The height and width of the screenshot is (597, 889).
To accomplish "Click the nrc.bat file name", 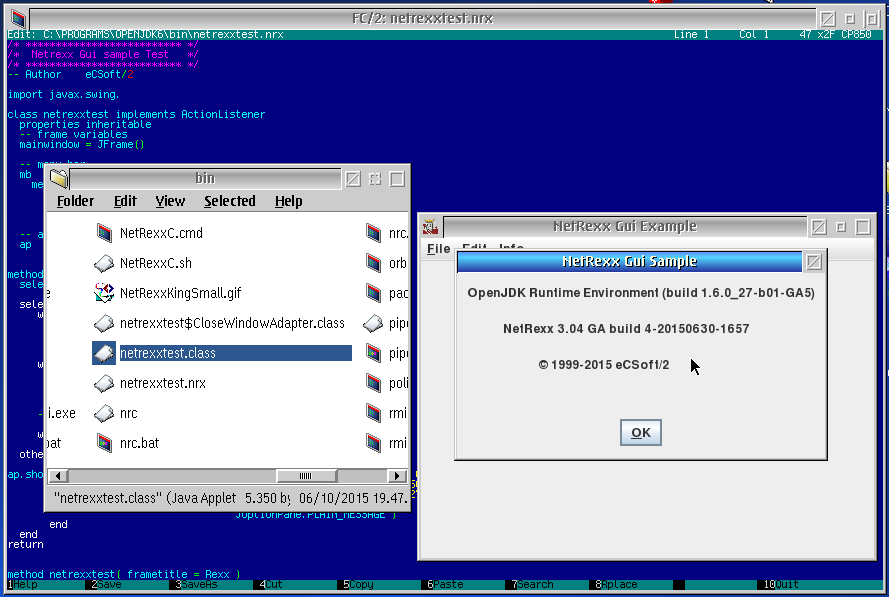I will 139,443.
